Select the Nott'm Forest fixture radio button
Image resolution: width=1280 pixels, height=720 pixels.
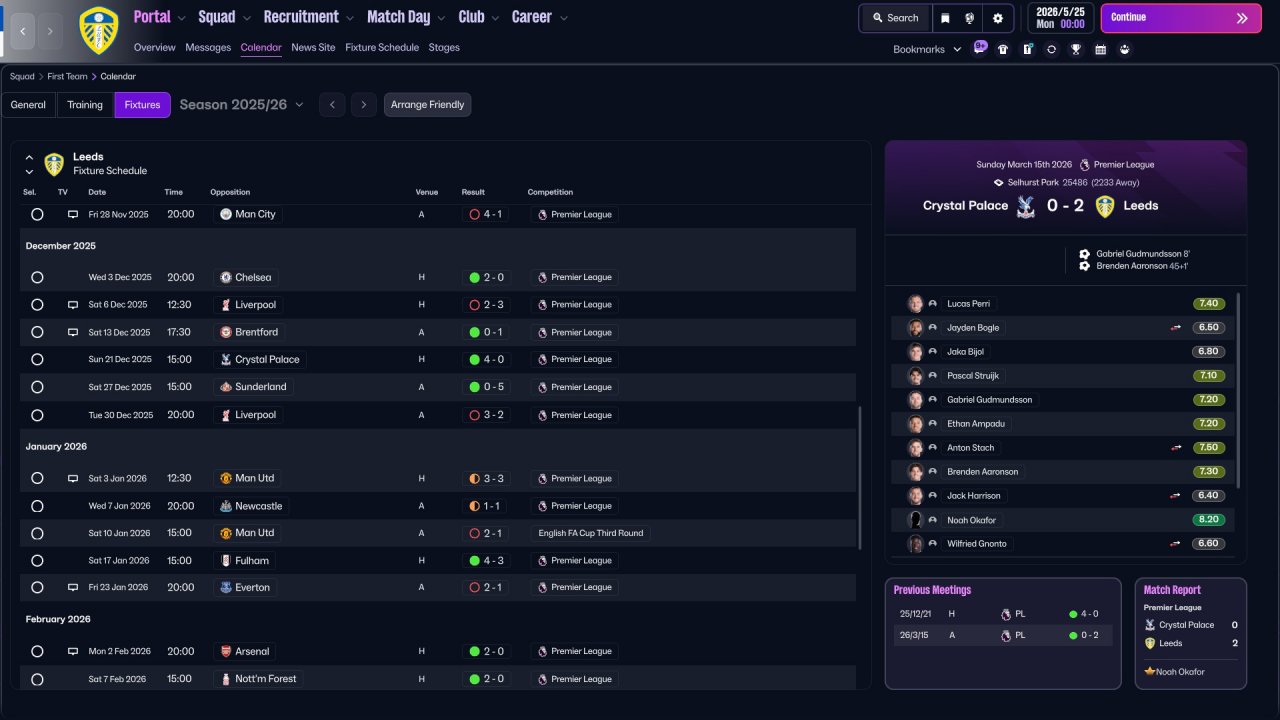point(37,679)
